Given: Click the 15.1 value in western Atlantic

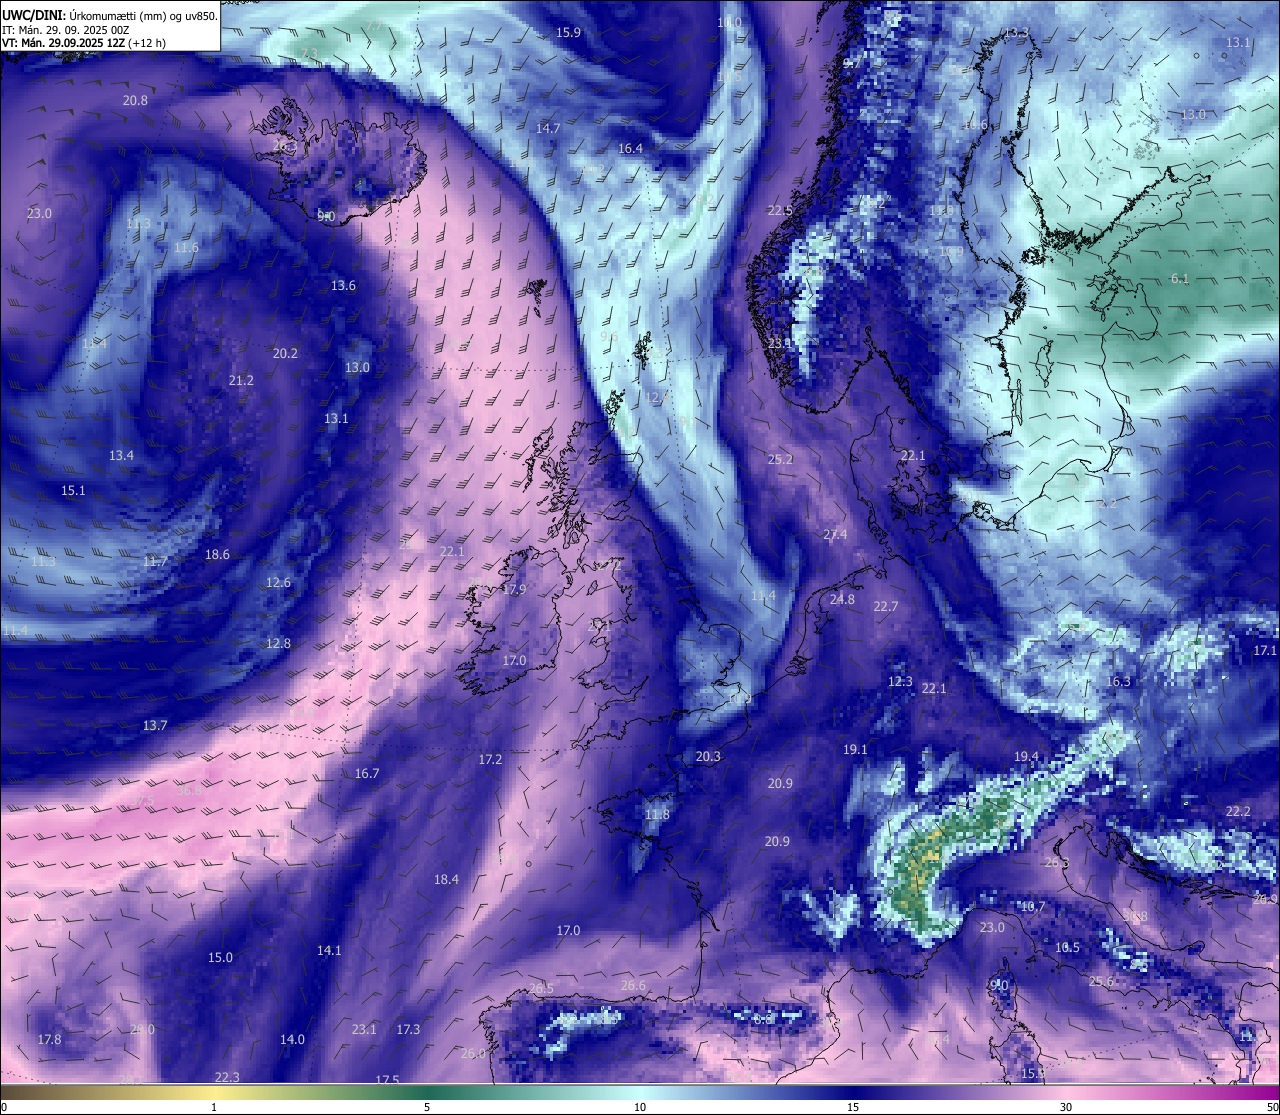Looking at the screenshot, I should click(73, 490).
